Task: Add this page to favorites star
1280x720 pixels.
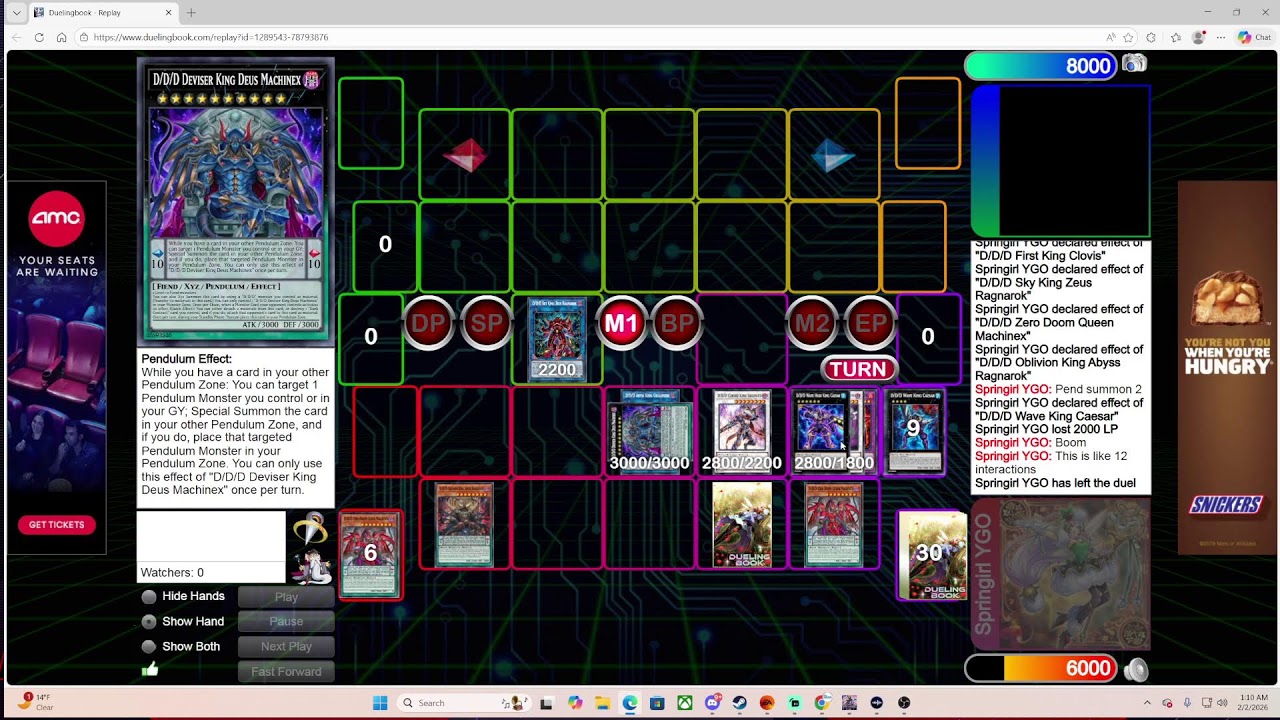Action: [1128, 37]
